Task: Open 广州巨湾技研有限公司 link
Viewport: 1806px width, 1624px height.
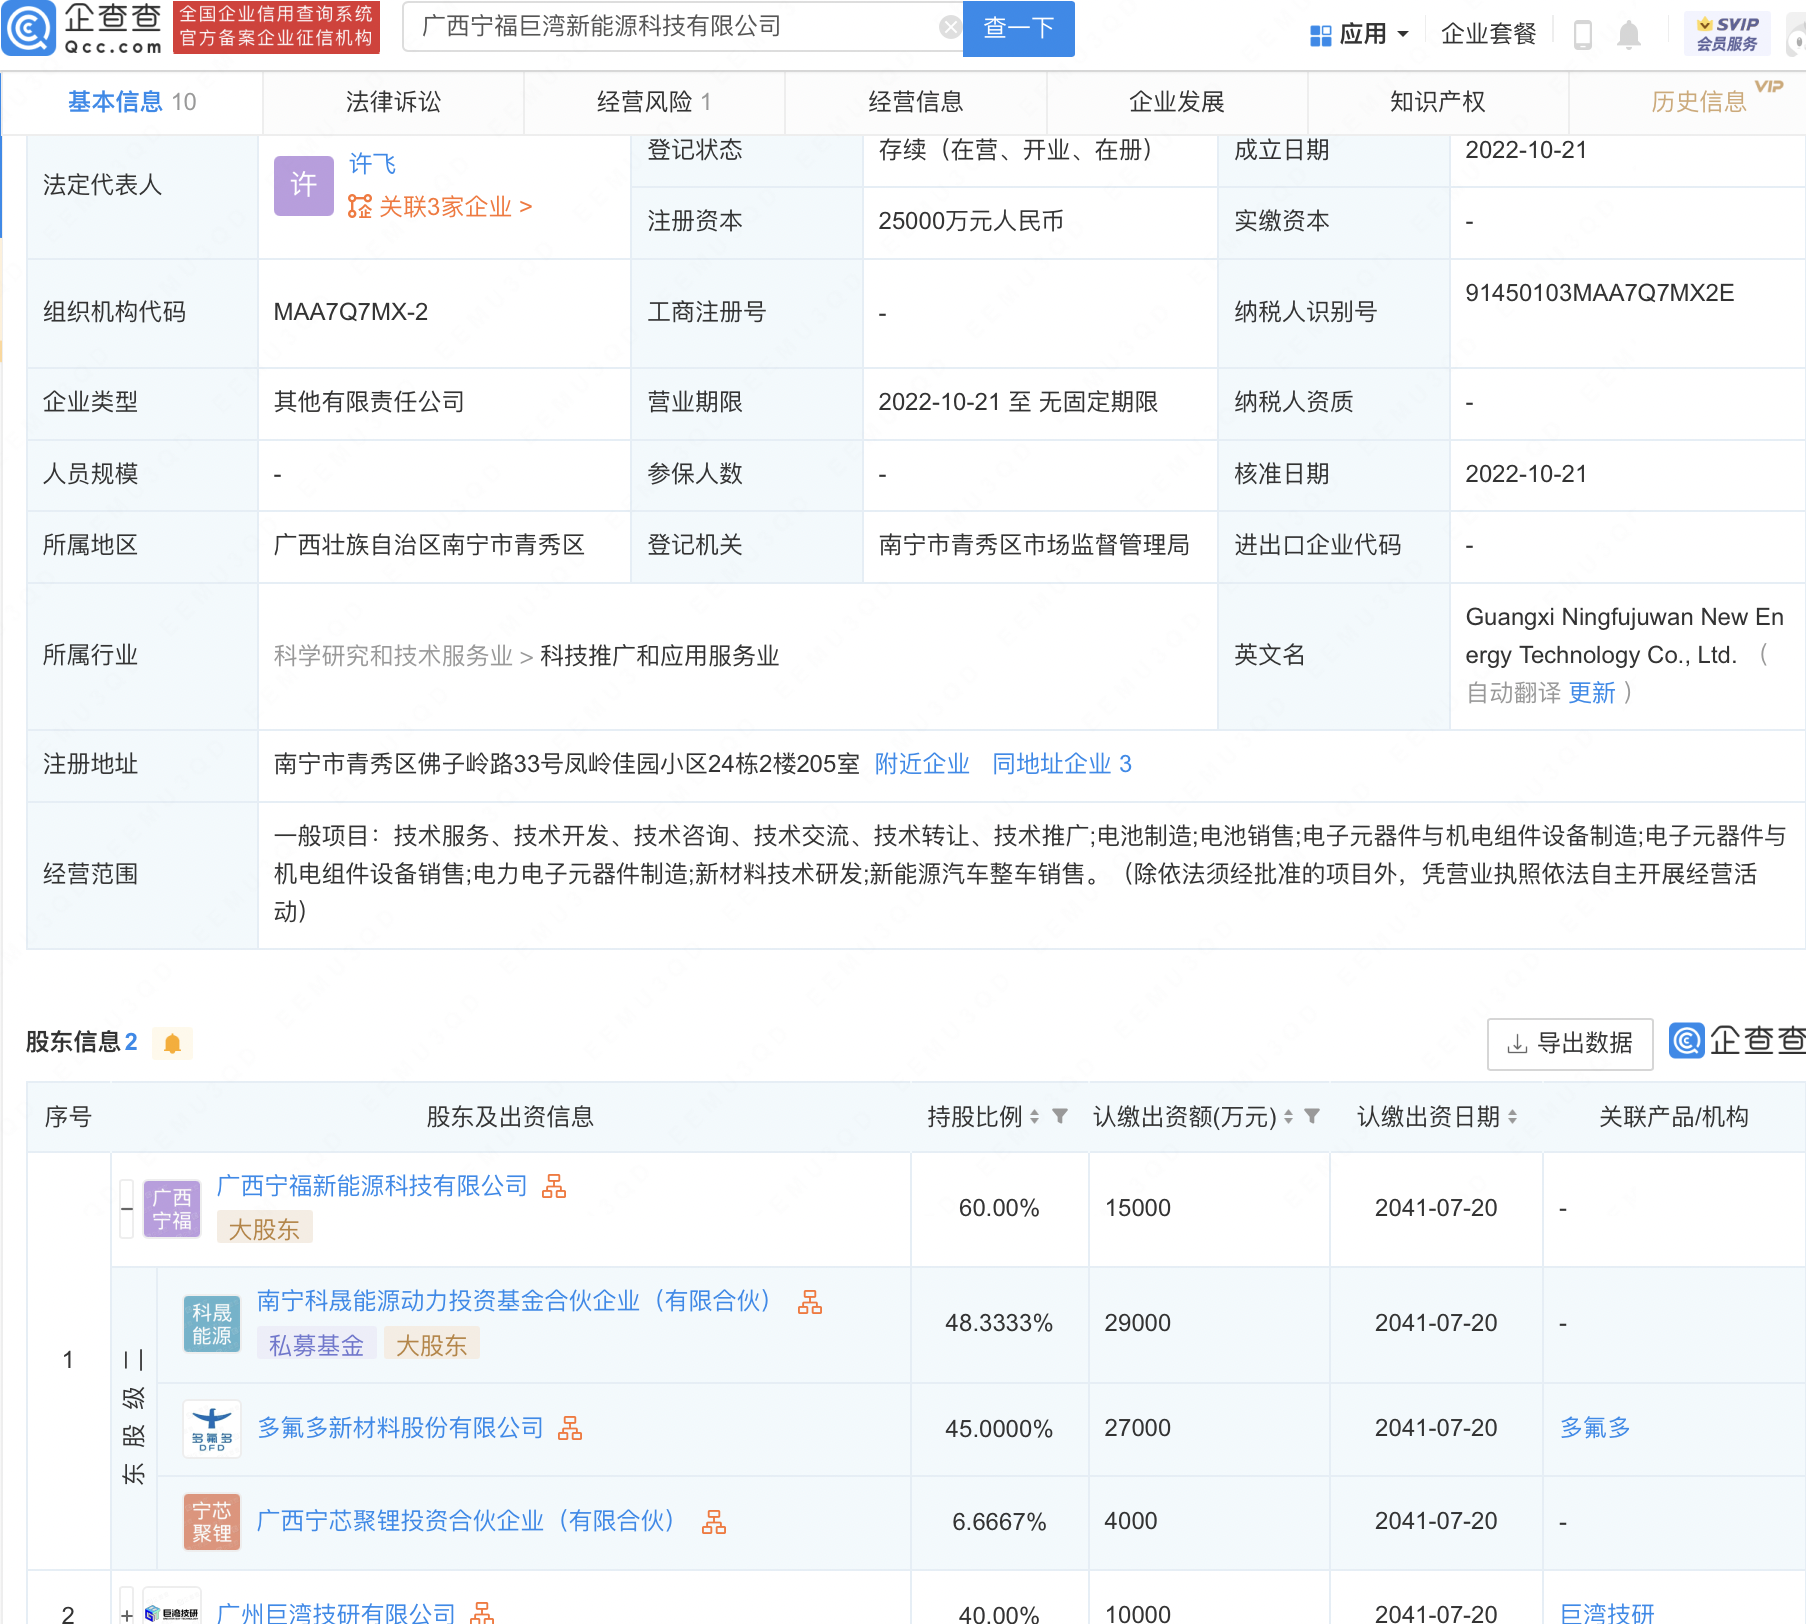Action: tap(336, 1612)
